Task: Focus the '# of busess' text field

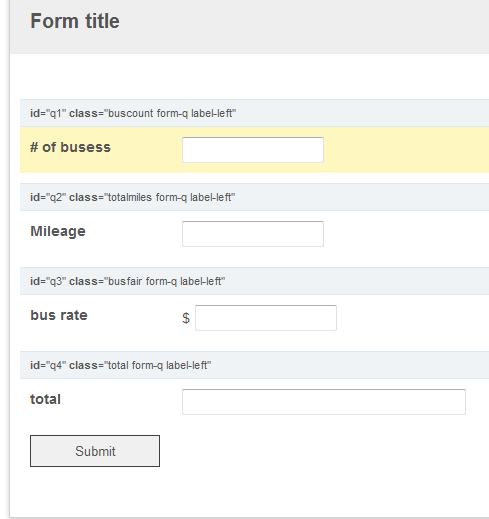Action: pos(253,150)
